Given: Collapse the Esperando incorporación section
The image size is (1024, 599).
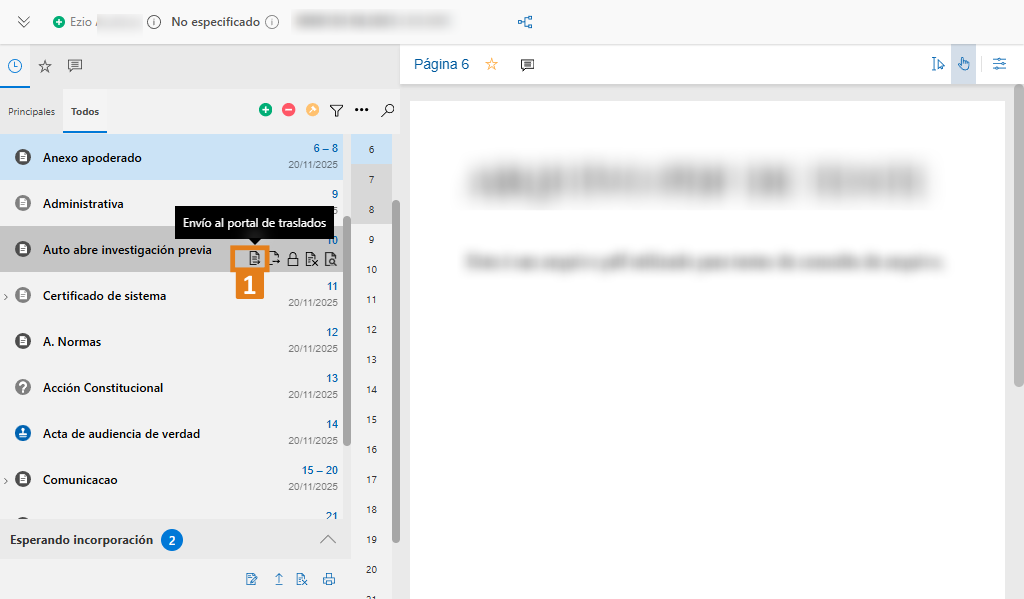Looking at the screenshot, I should [x=327, y=540].
